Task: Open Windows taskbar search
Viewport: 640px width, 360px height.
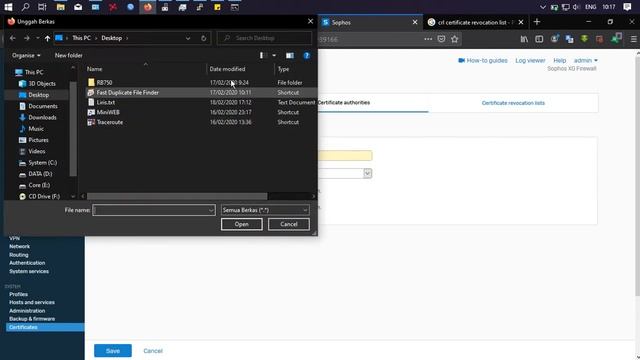Action: click(25, 7)
